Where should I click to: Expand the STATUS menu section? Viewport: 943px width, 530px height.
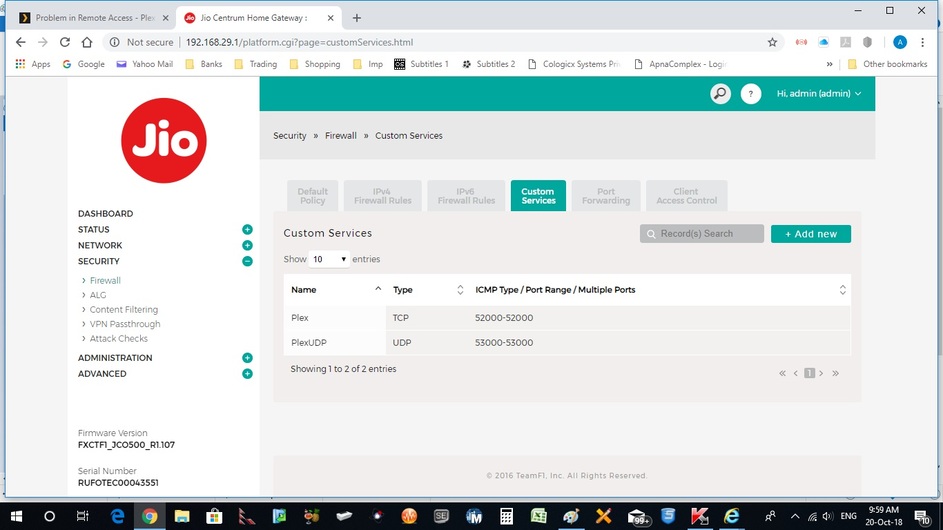247,229
